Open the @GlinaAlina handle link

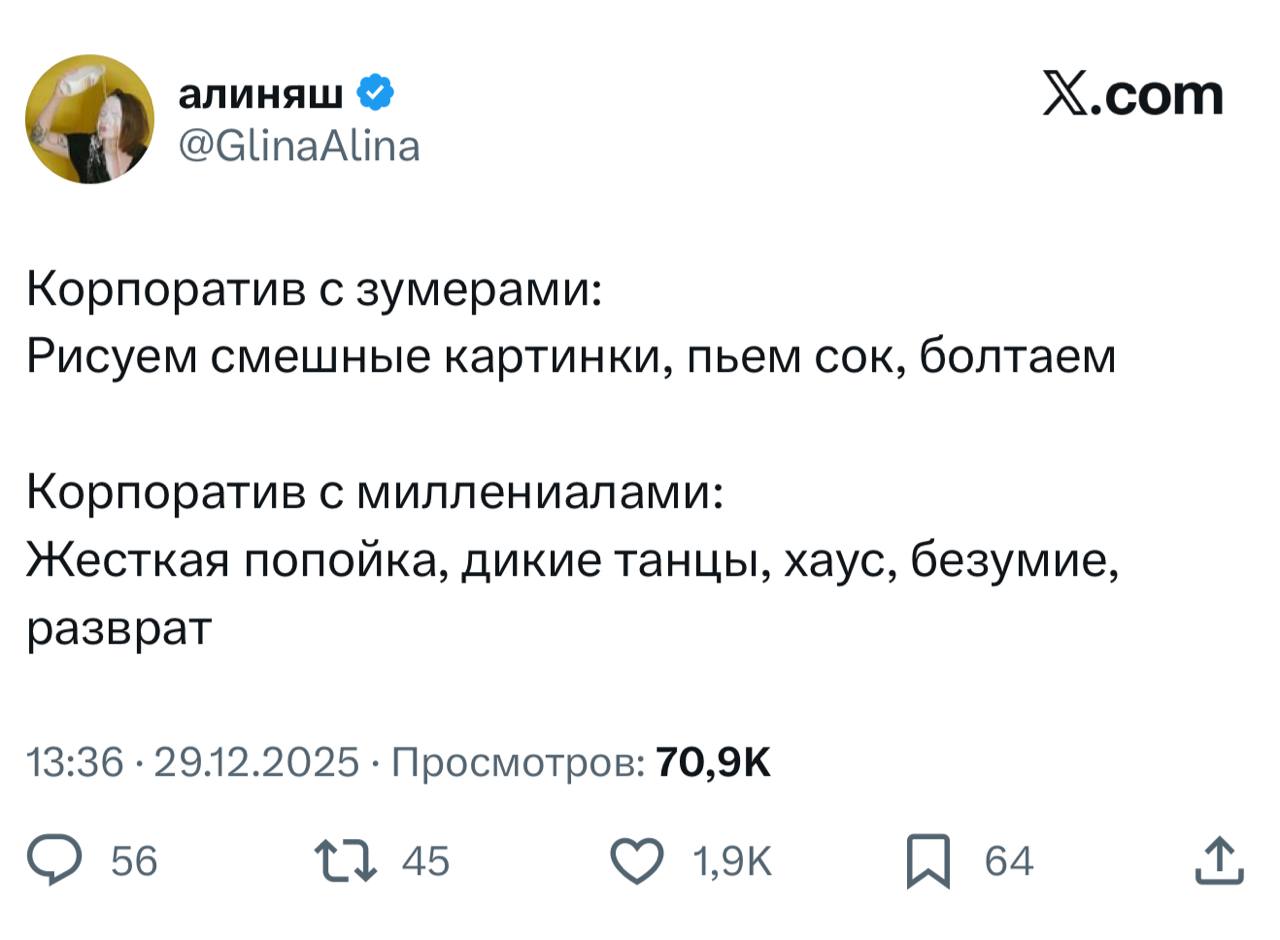299,146
